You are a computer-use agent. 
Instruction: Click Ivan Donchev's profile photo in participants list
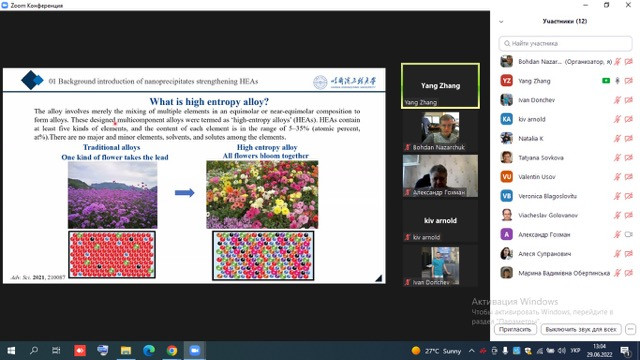click(x=507, y=100)
